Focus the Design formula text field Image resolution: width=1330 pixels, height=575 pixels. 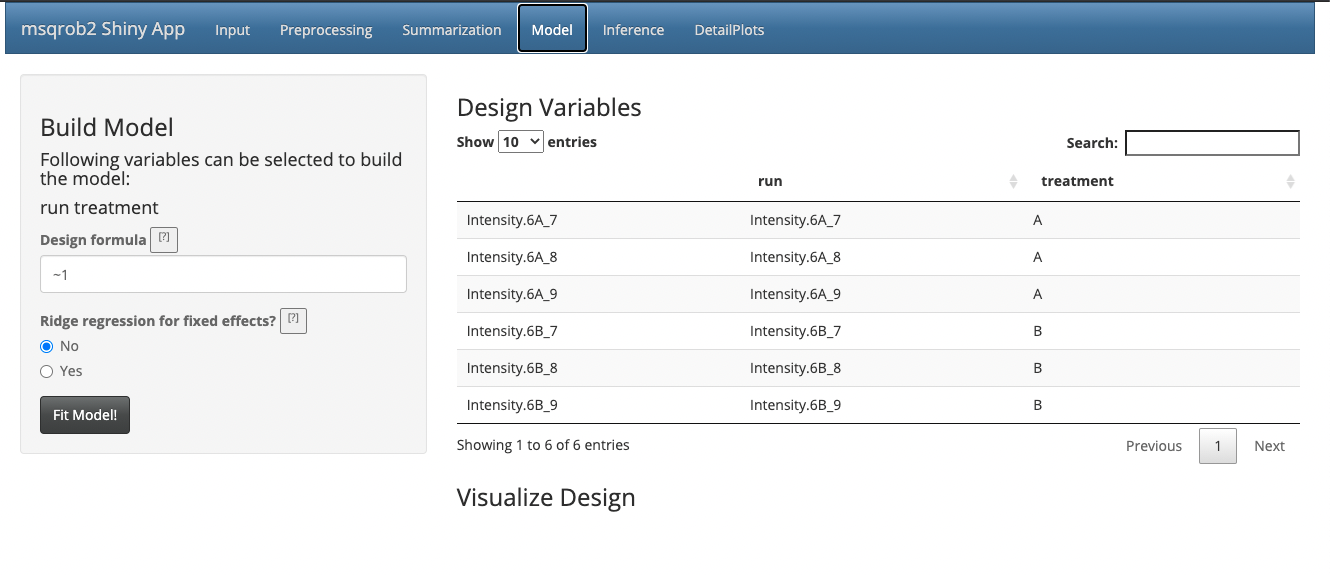223,274
